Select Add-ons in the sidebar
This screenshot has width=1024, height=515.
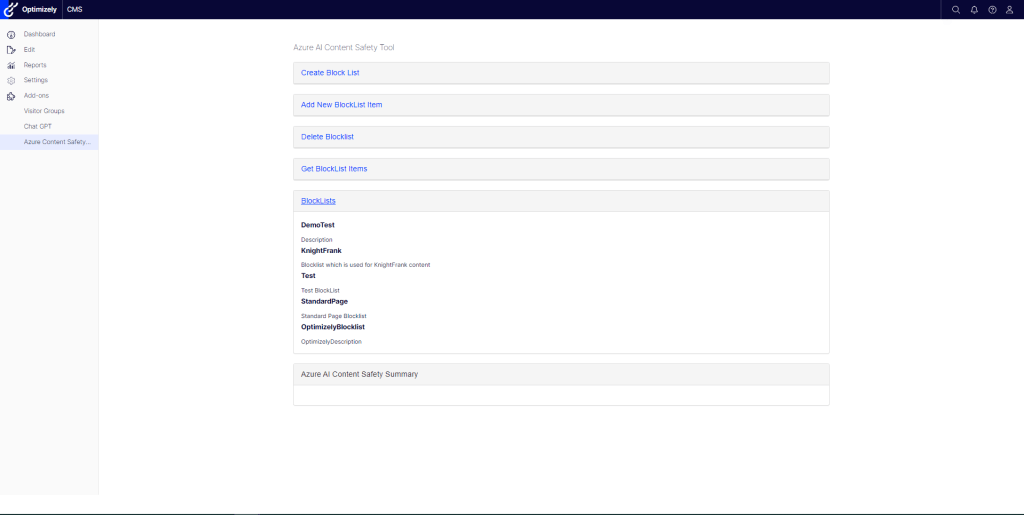36,95
